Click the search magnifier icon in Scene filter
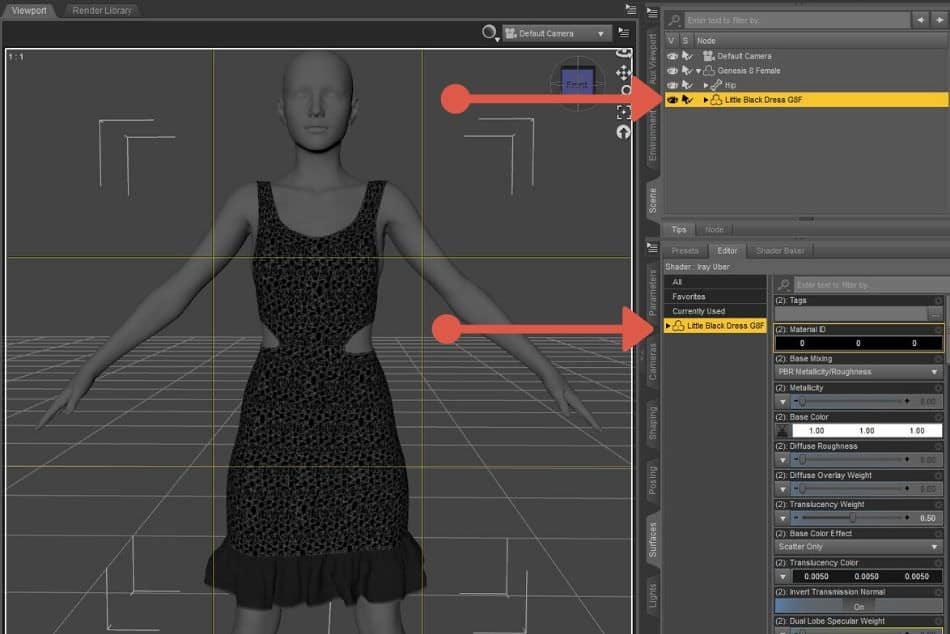Viewport: 950px width, 634px height. pos(674,19)
